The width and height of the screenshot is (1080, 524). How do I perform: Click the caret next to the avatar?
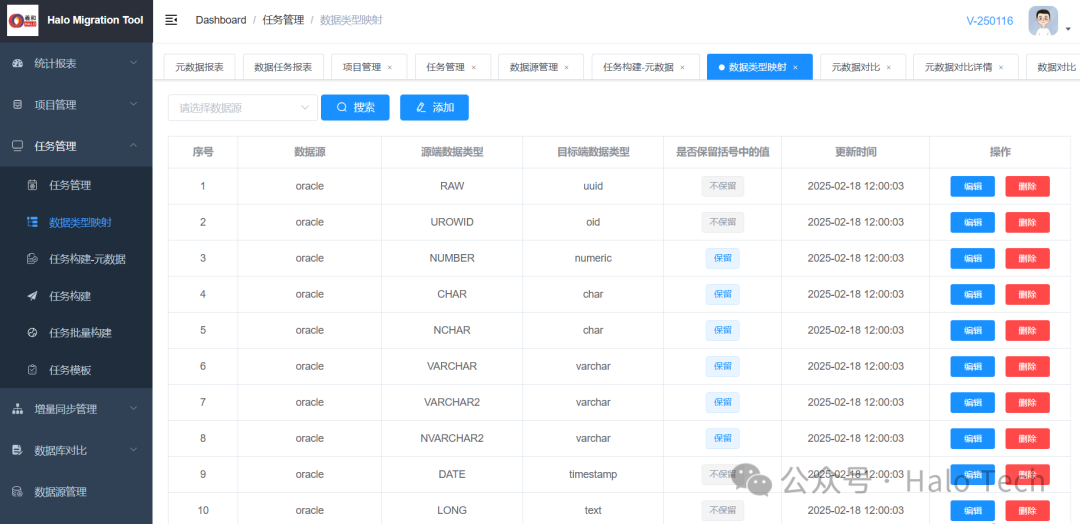point(1068,30)
